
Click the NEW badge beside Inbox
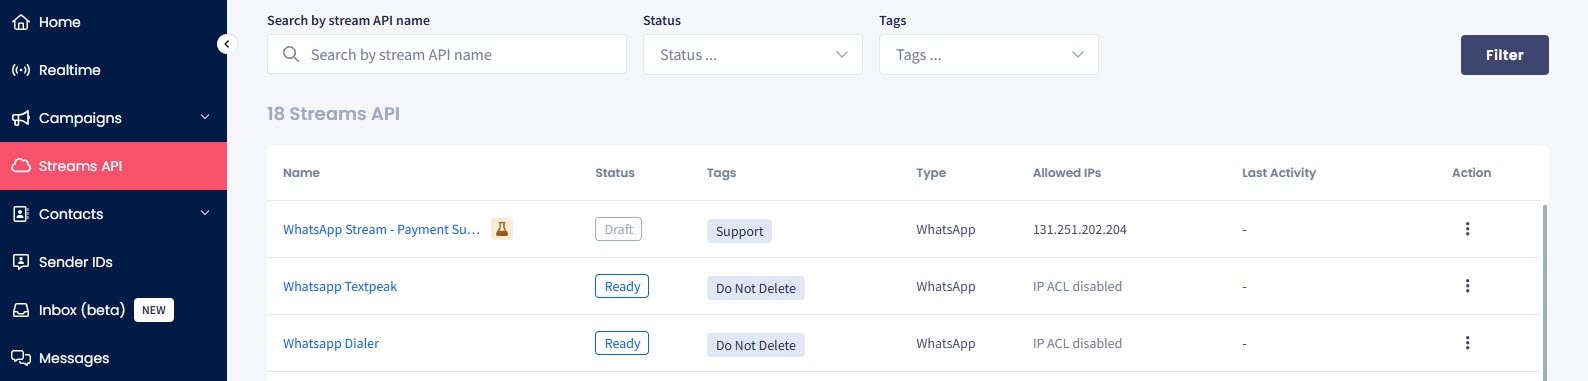[x=154, y=310]
